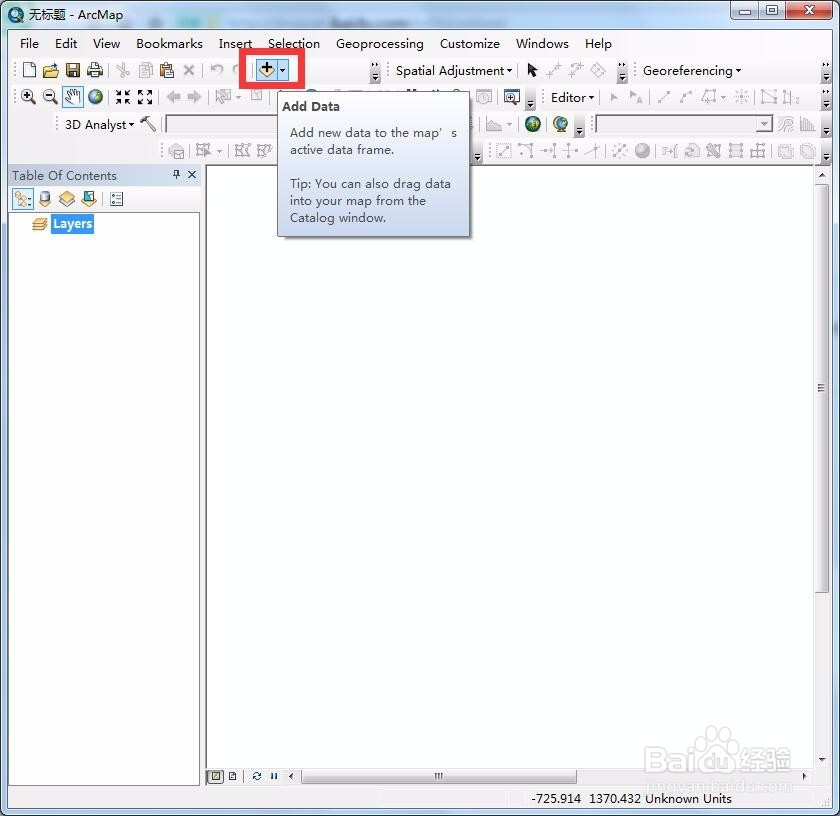Viewport: 840px width, 816px height.
Task: Click the coordinates -725.914 1370.432 readout
Action: click(586, 798)
